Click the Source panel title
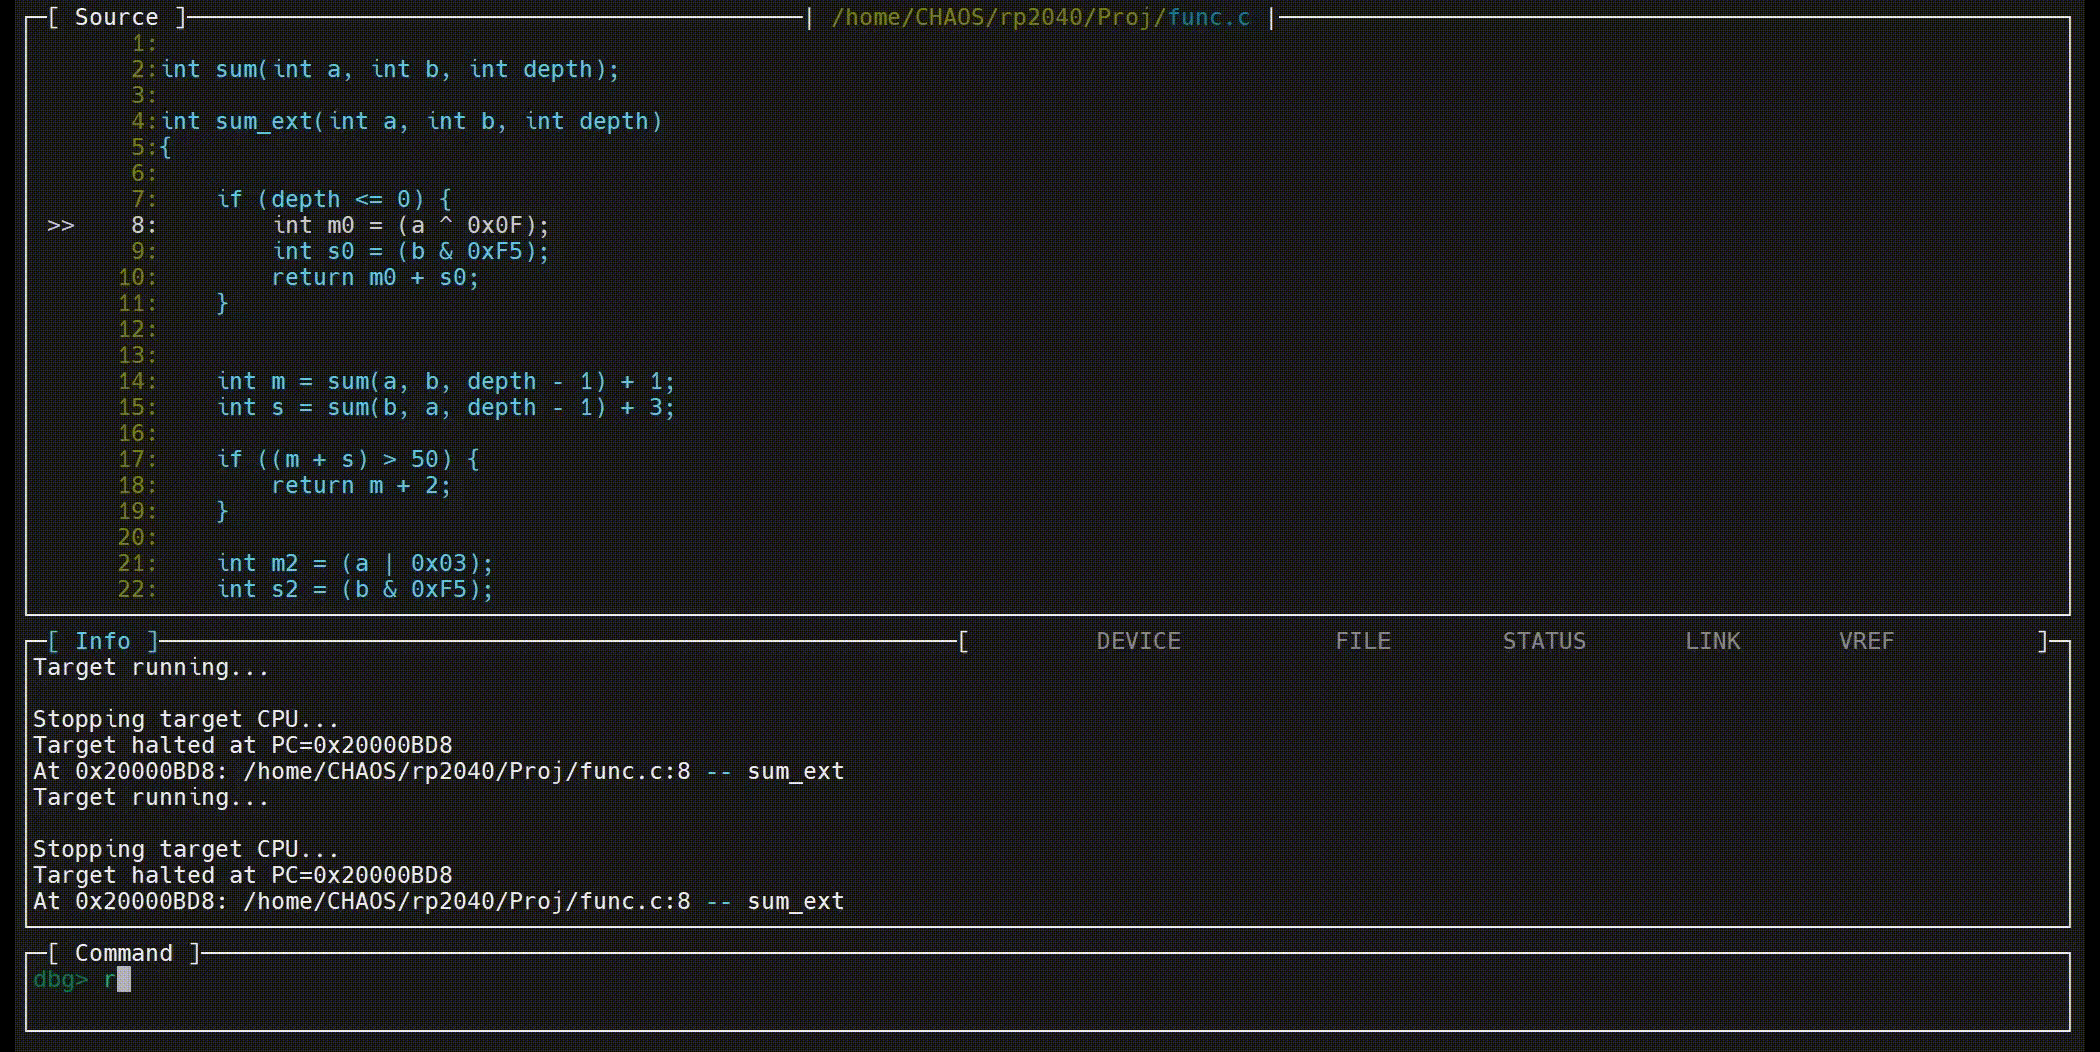The image size is (2100, 1052). (116, 17)
